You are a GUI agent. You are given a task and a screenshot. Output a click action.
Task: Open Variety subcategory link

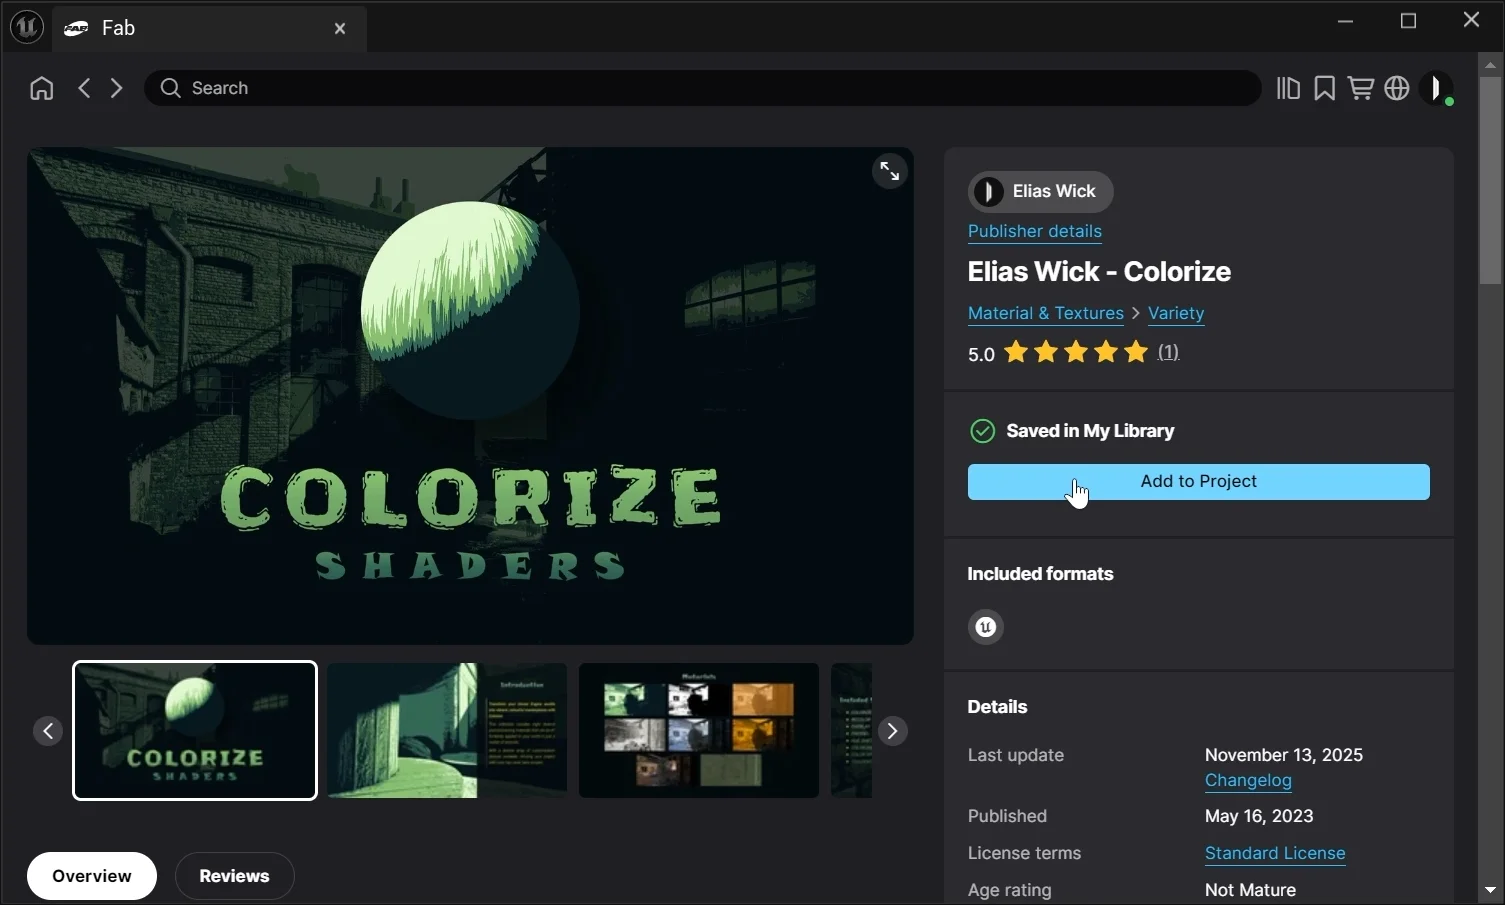point(1176,313)
